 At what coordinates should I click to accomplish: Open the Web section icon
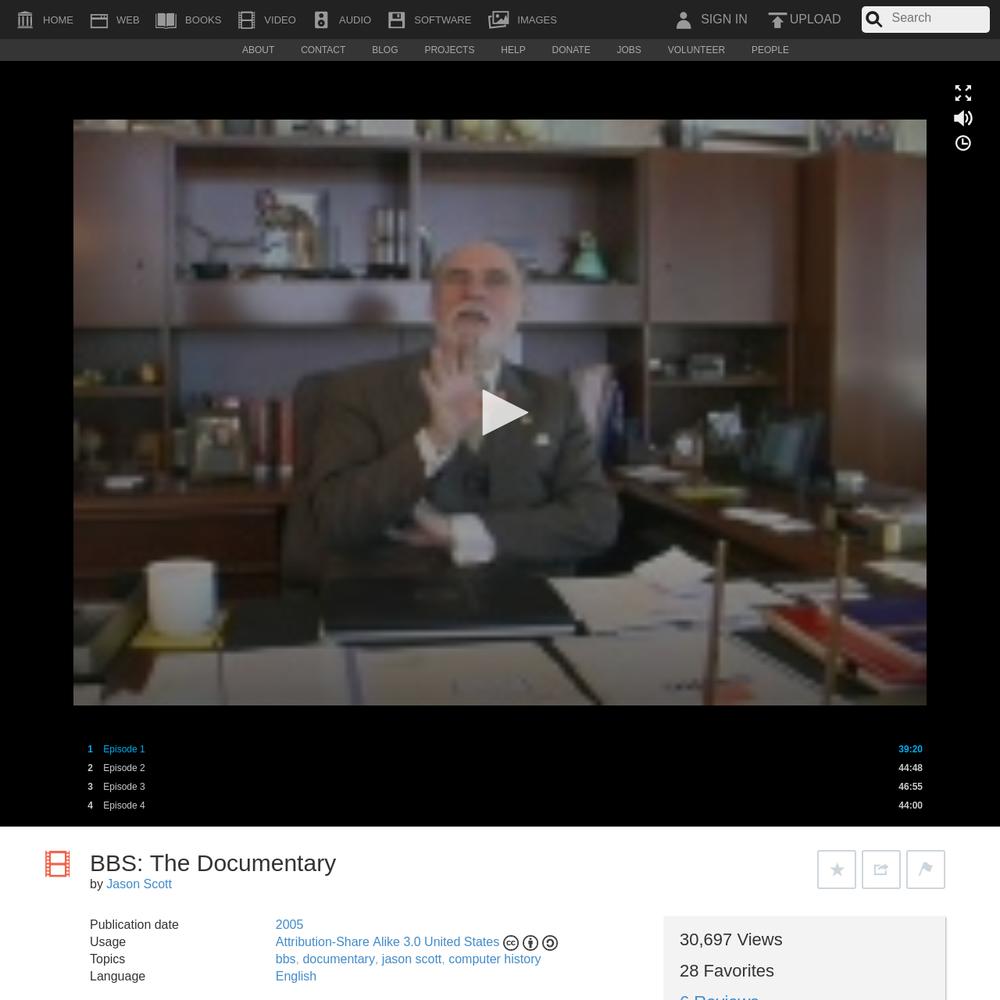[99, 20]
